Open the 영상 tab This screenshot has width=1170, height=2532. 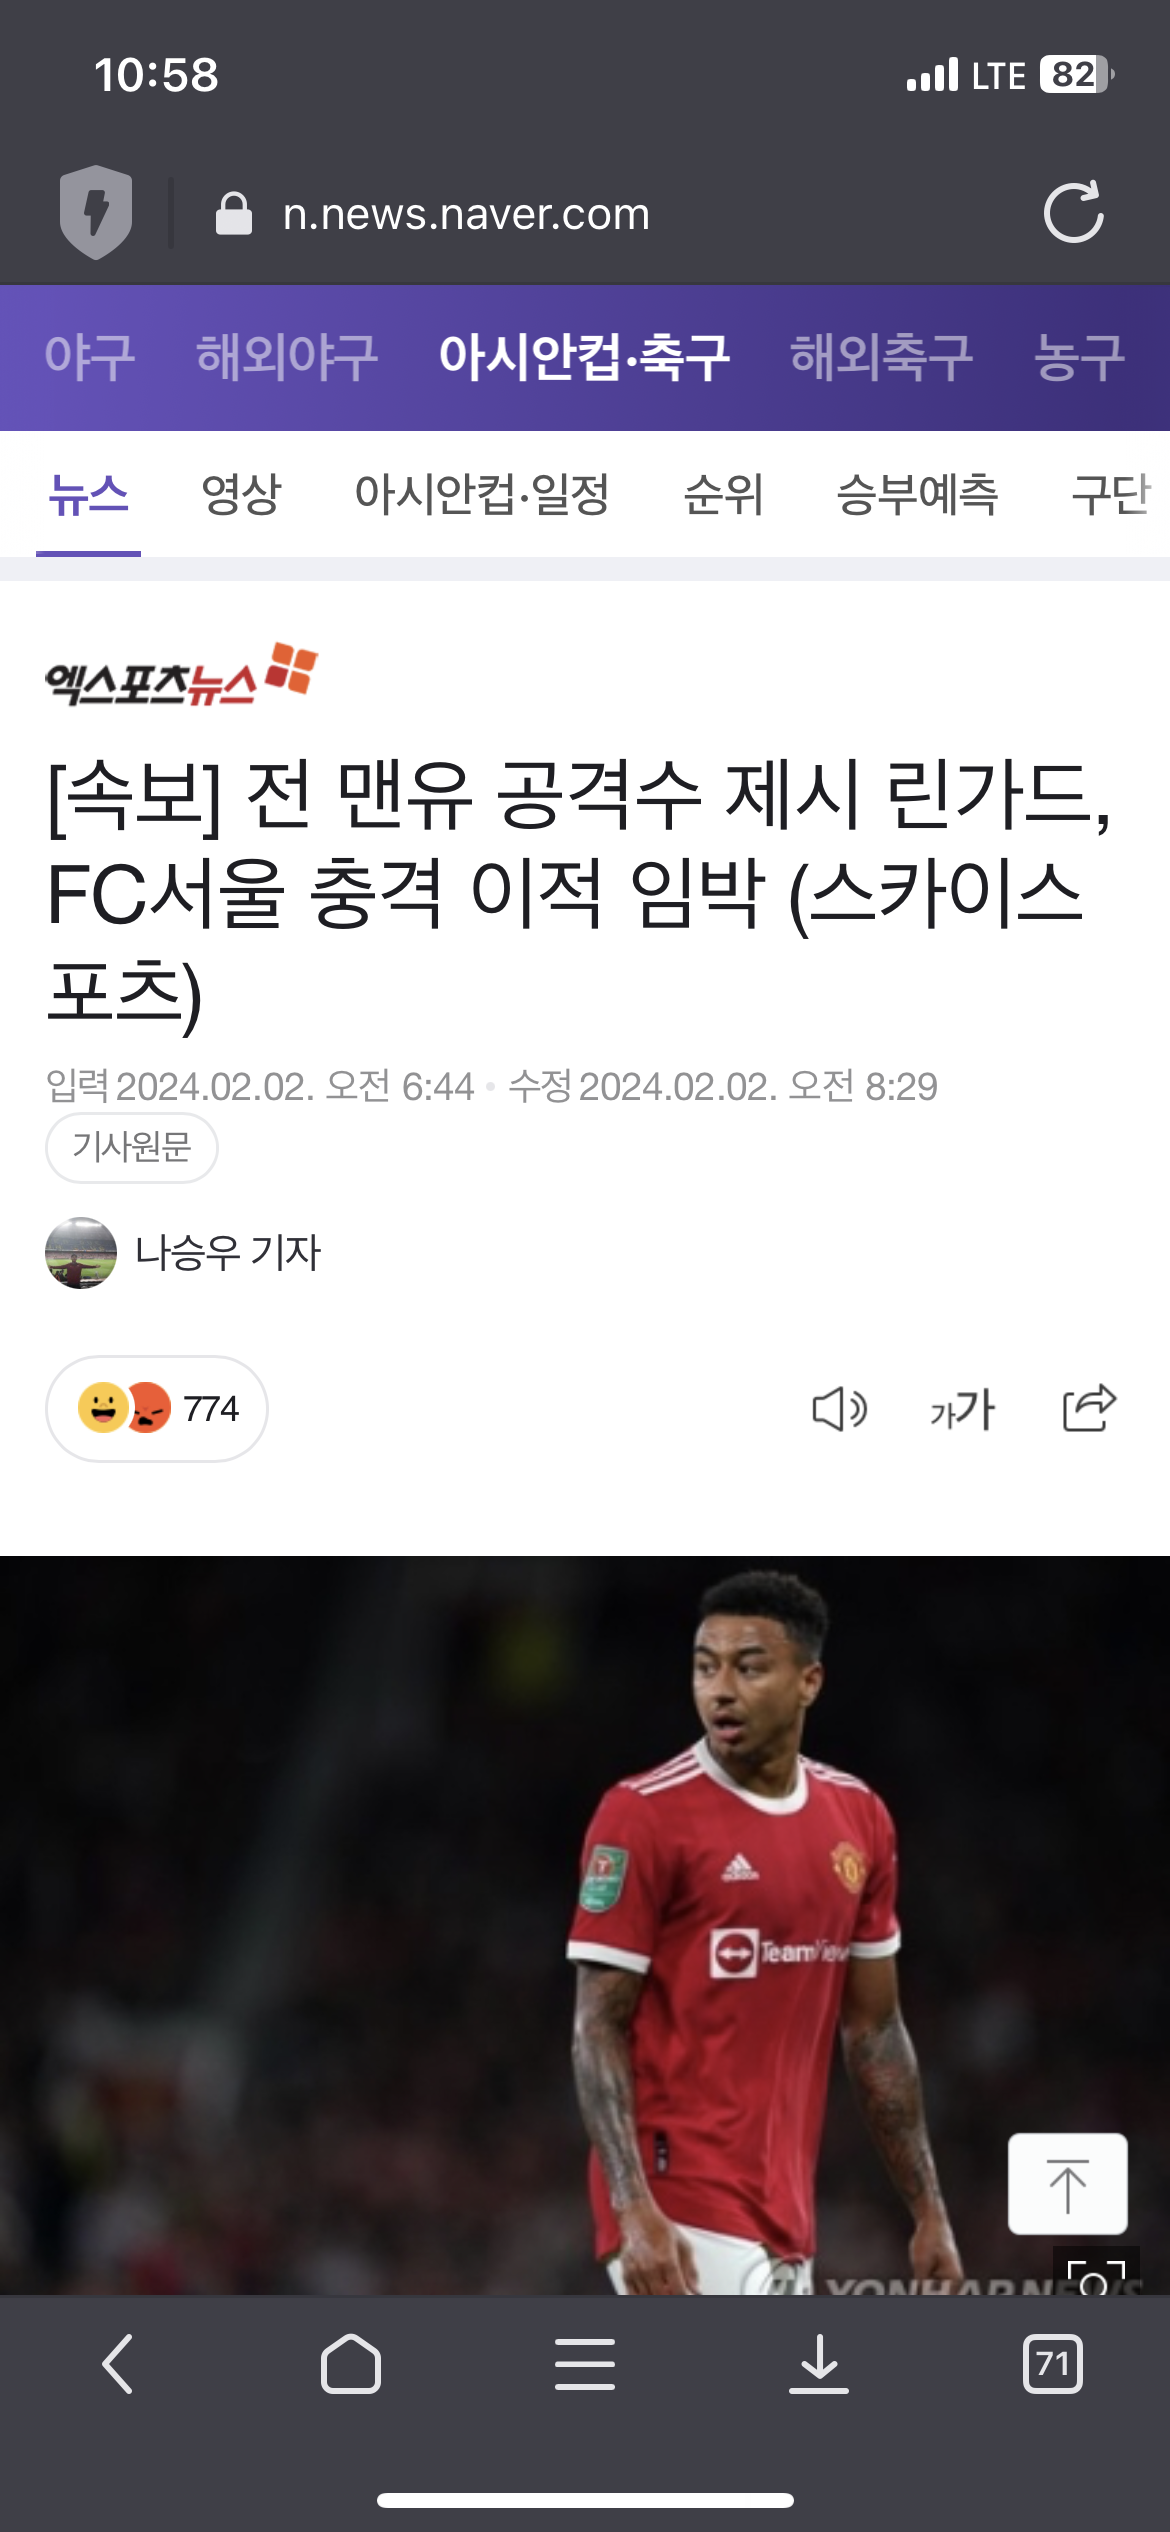241,494
